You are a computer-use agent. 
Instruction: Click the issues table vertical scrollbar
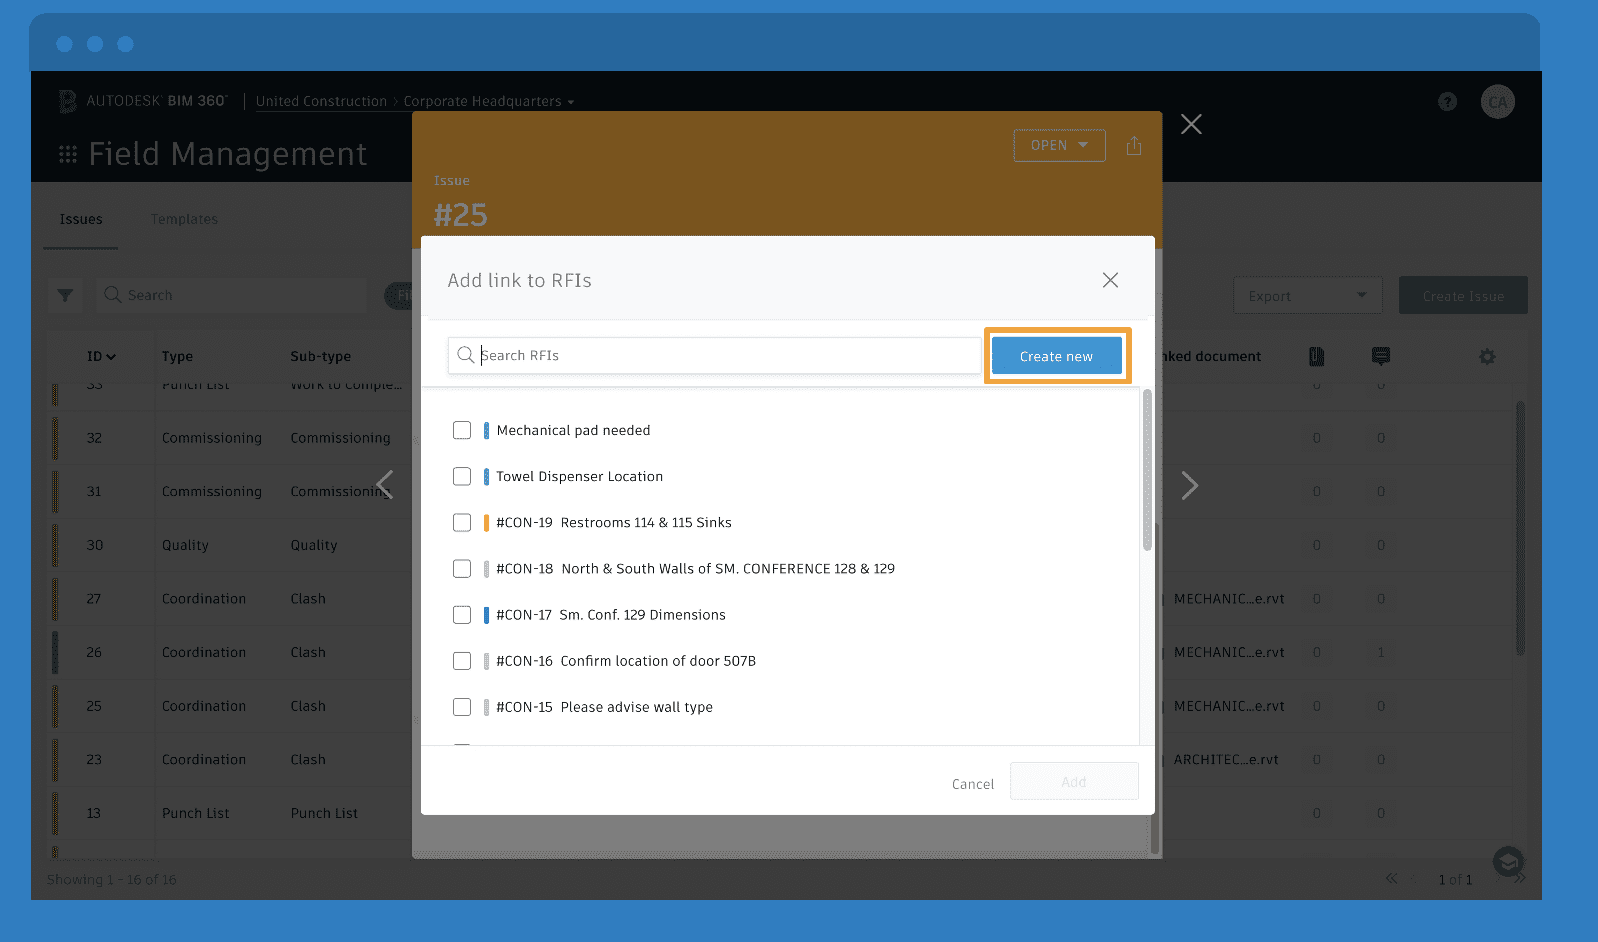point(1520,528)
